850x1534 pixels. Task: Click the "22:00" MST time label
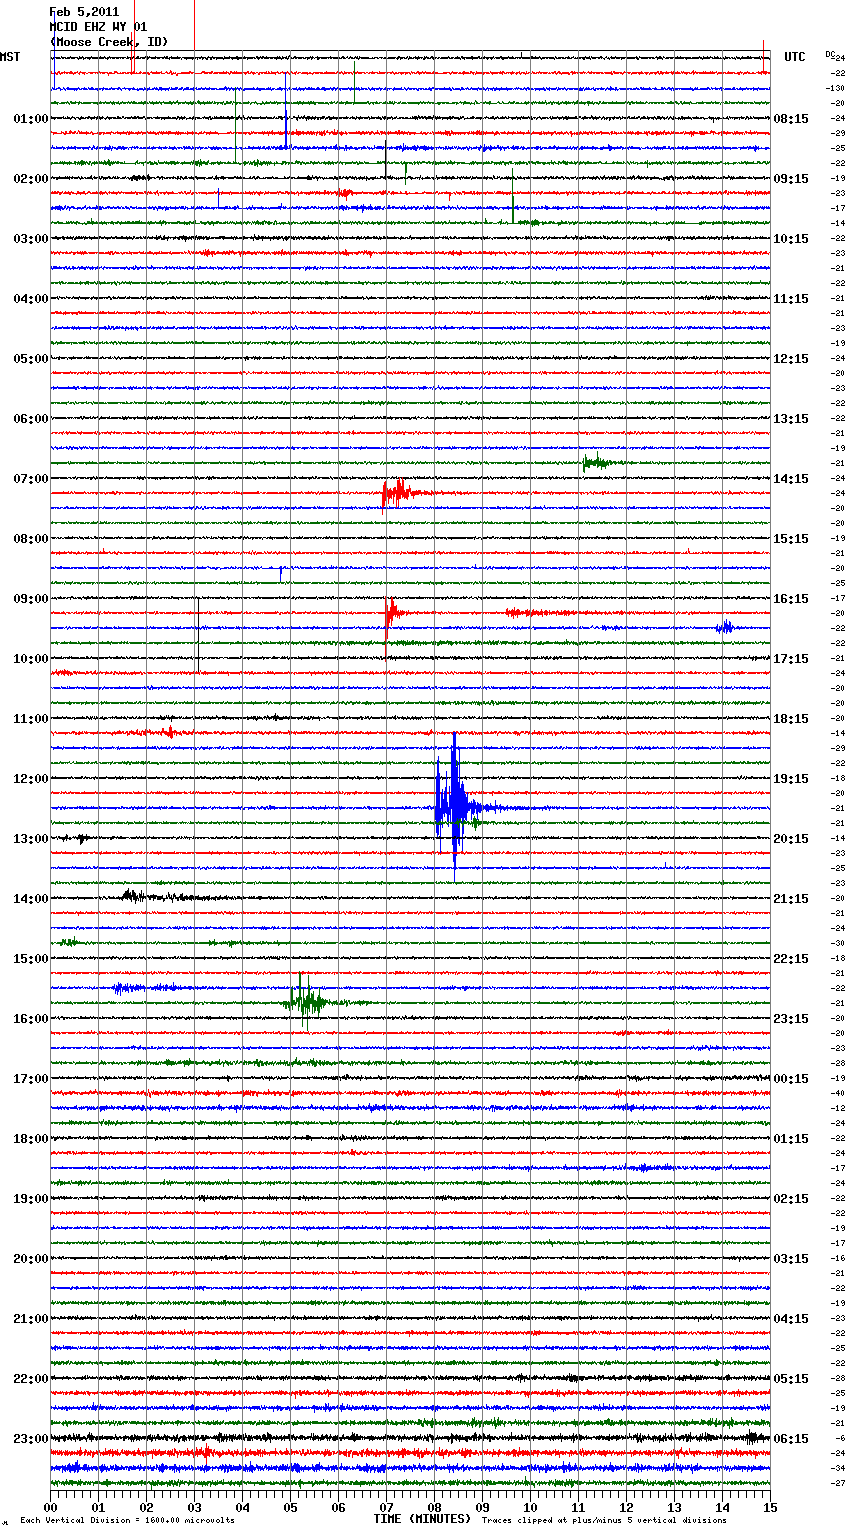tap(31, 1379)
